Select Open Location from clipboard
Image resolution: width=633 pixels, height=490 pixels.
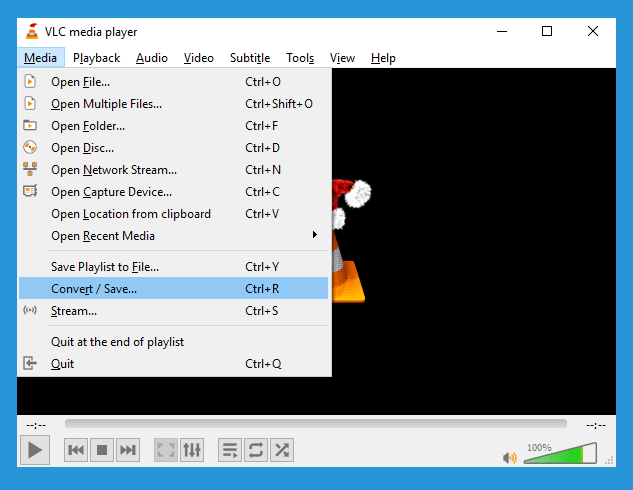173,214
